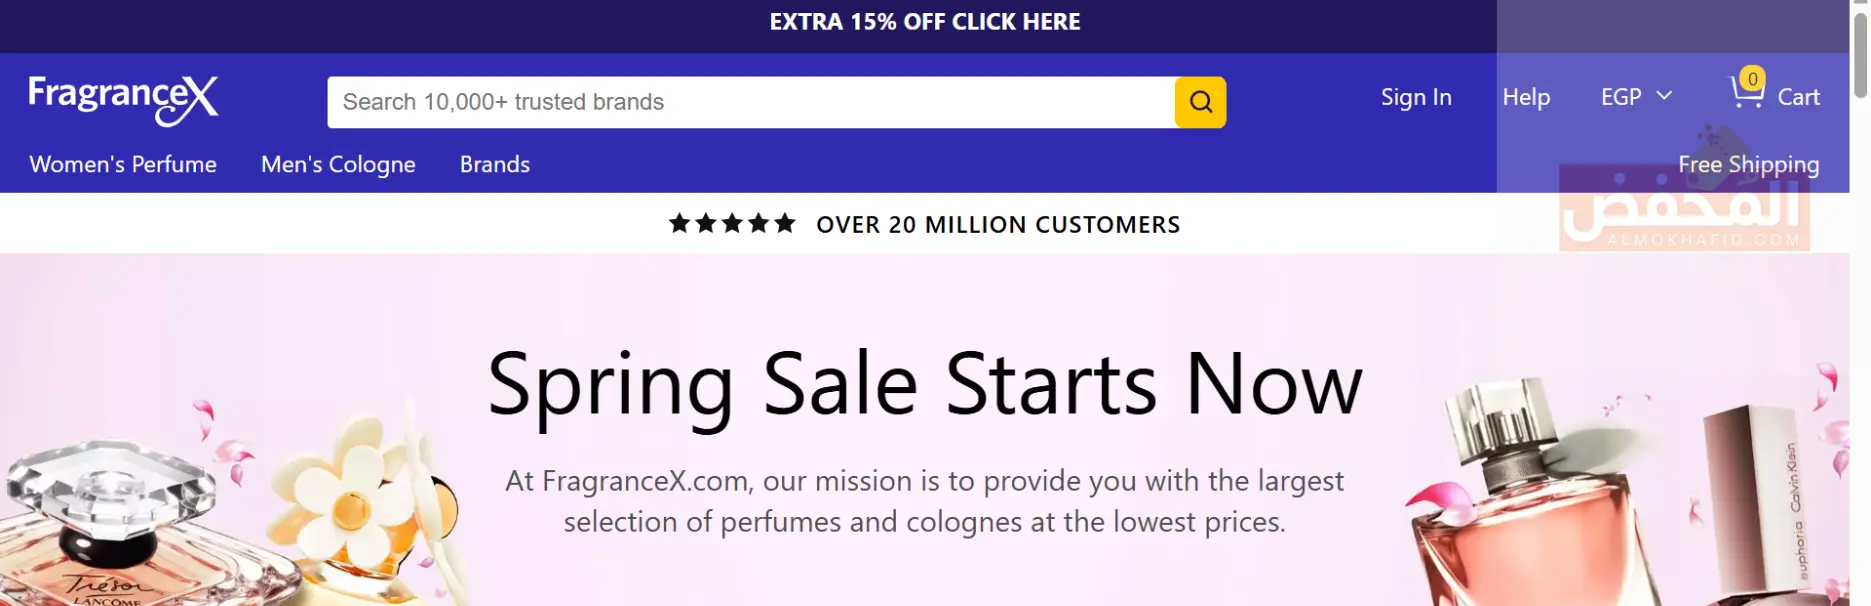1871x606 pixels.
Task: Click the Free Shipping link
Action: point(1748,164)
